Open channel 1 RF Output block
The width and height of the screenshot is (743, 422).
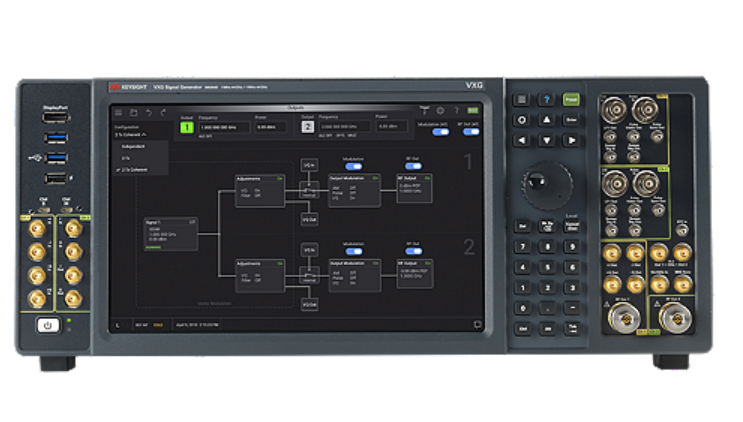[414, 189]
